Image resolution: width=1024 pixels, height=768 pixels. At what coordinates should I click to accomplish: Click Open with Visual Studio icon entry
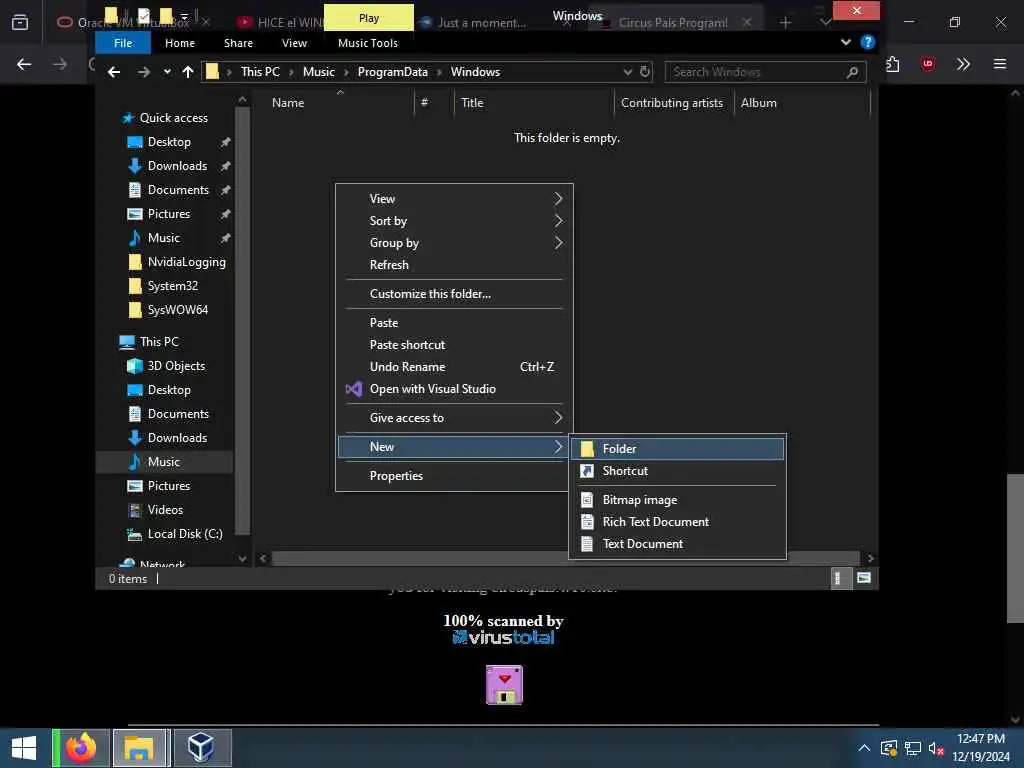pyautogui.click(x=454, y=389)
